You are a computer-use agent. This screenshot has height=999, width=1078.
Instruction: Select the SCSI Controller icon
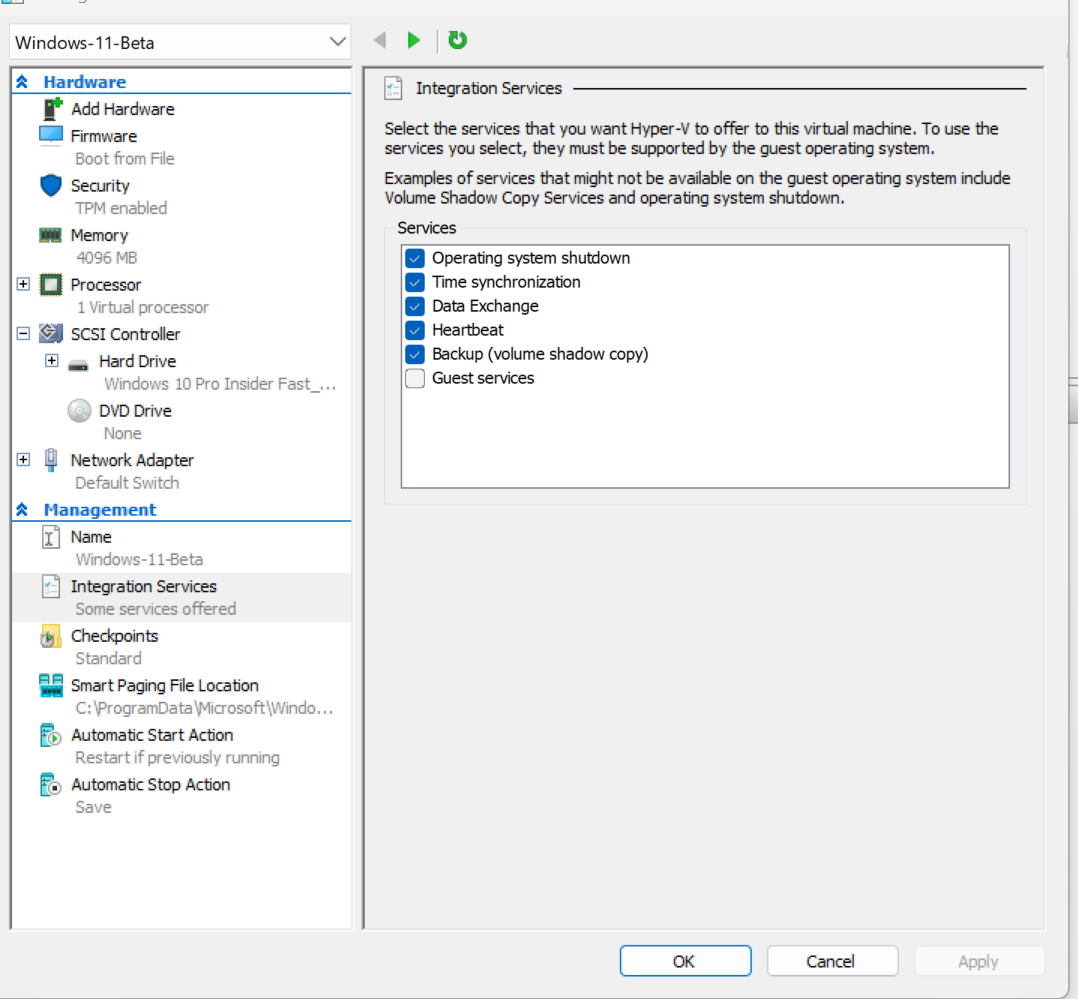(x=51, y=333)
